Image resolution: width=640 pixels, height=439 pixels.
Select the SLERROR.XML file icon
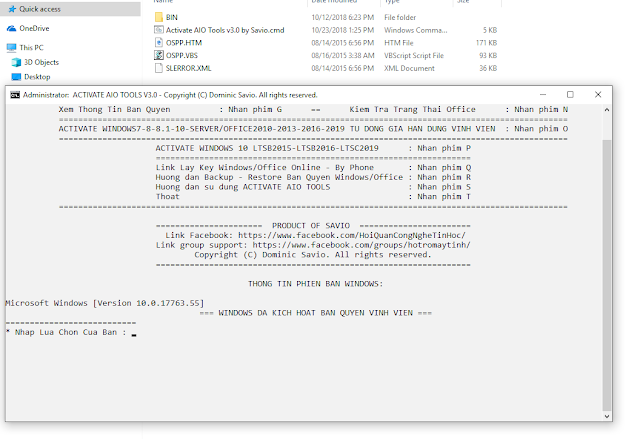tap(159, 68)
